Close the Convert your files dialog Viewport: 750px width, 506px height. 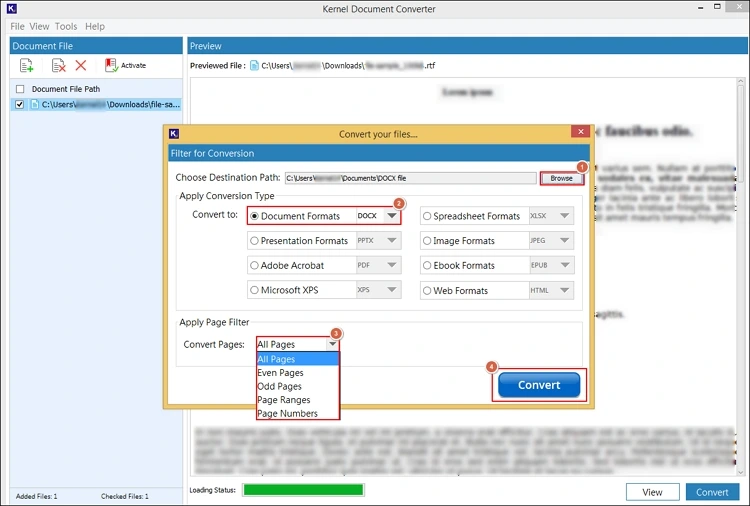[579, 133]
